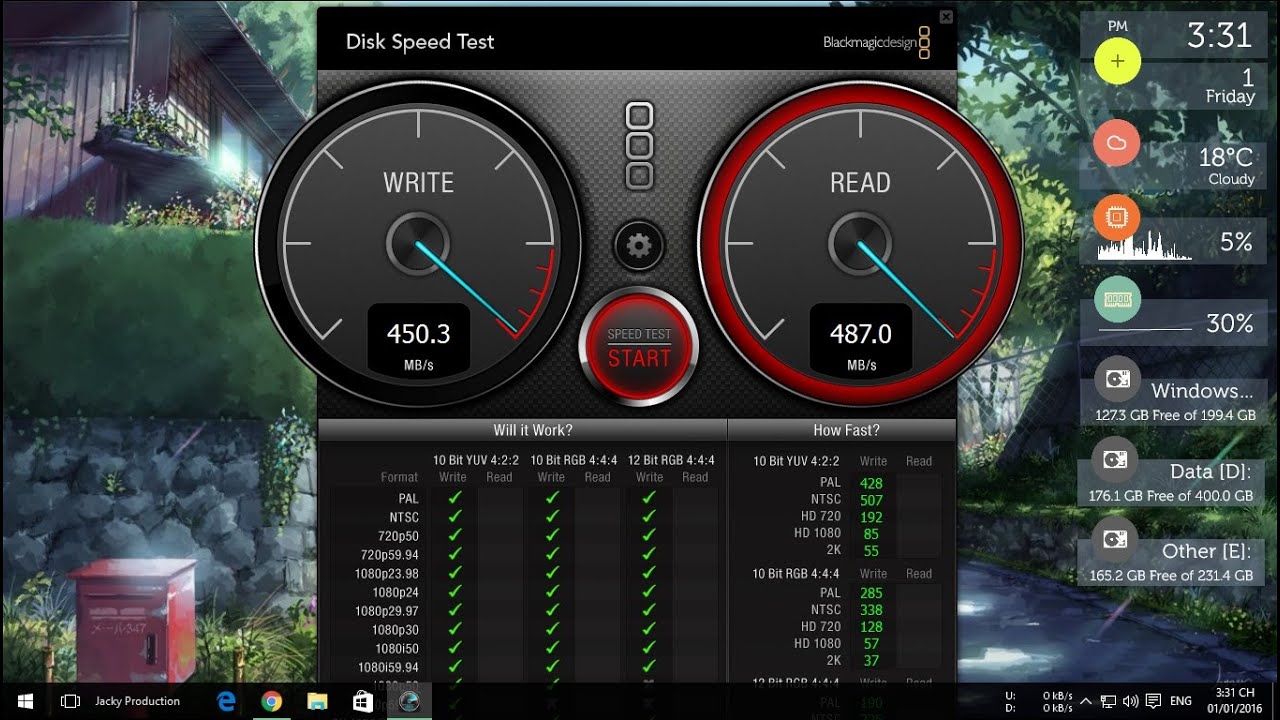Click 720p50 write checkmark under 12 Bit RGB
Viewport: 1280px width, 720px height.
pyautogui.click(x=649, y=535)
